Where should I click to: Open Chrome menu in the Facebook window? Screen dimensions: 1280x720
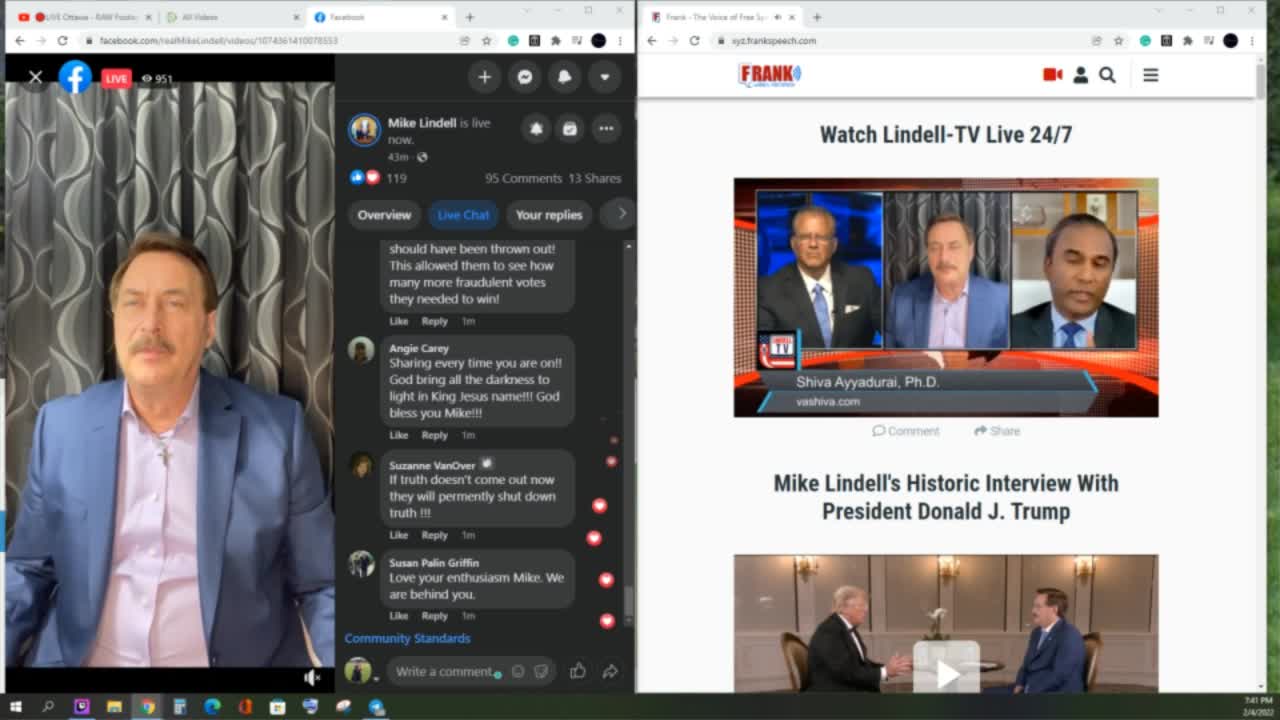[x=620, y=41]
